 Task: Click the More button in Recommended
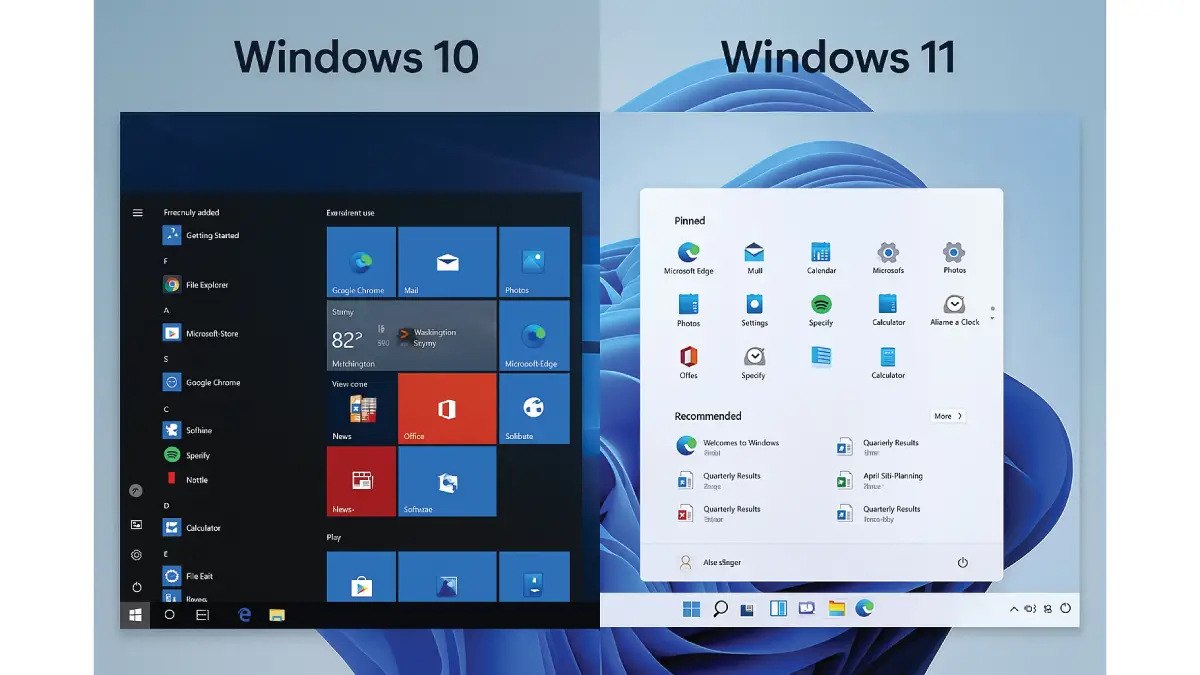[x=948, y=416]
